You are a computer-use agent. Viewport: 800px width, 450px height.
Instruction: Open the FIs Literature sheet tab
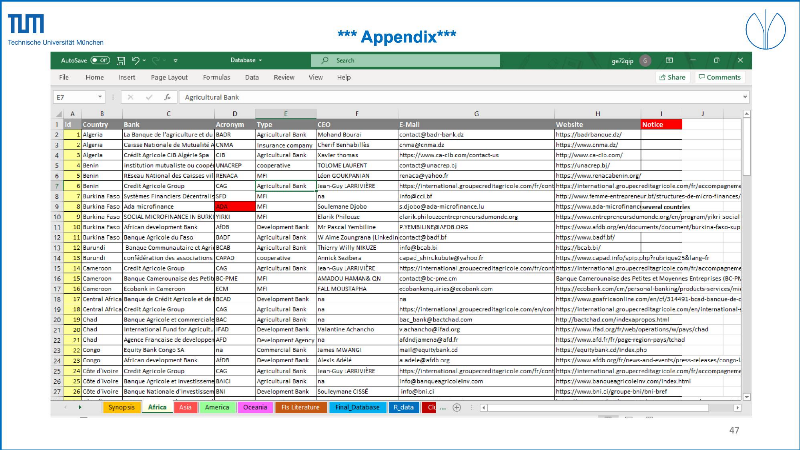(301, 407)
